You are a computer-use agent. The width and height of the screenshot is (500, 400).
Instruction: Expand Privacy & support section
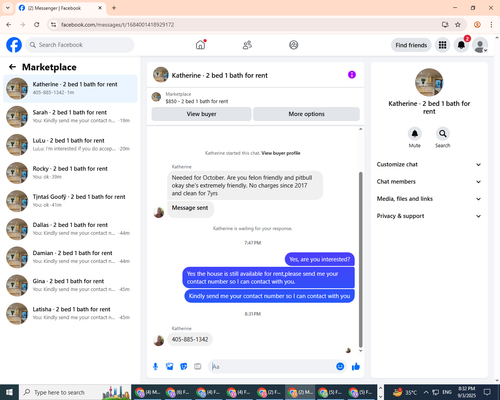point(429,216)
